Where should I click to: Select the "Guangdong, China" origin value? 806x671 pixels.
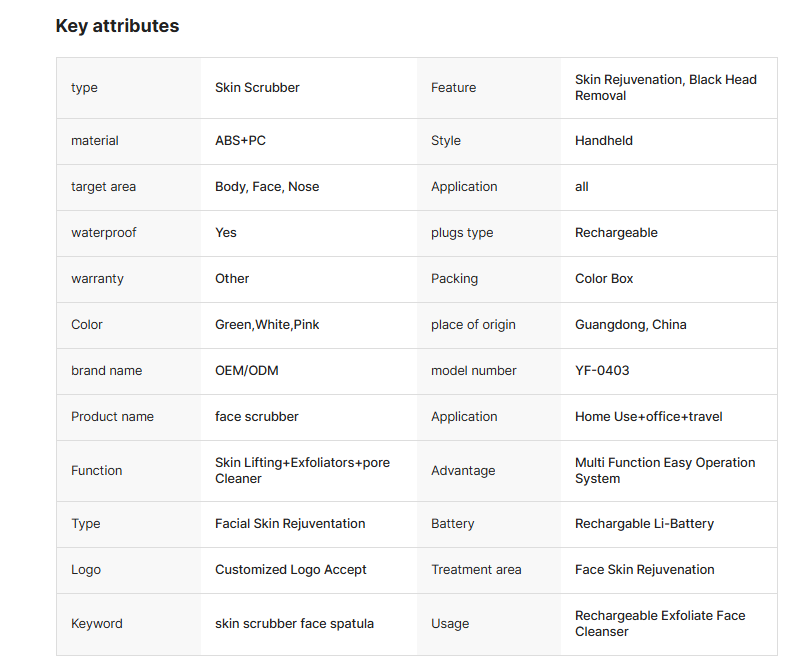point(630,325)
